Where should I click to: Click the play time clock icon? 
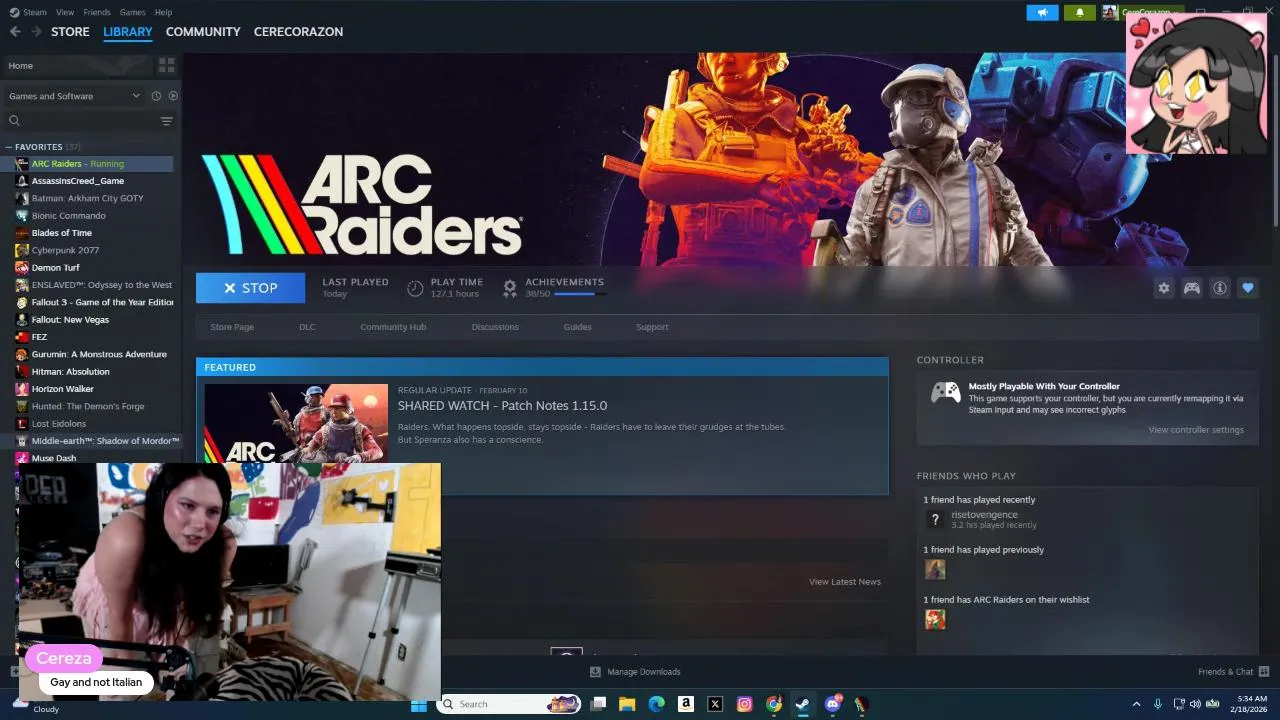point(415,288)
